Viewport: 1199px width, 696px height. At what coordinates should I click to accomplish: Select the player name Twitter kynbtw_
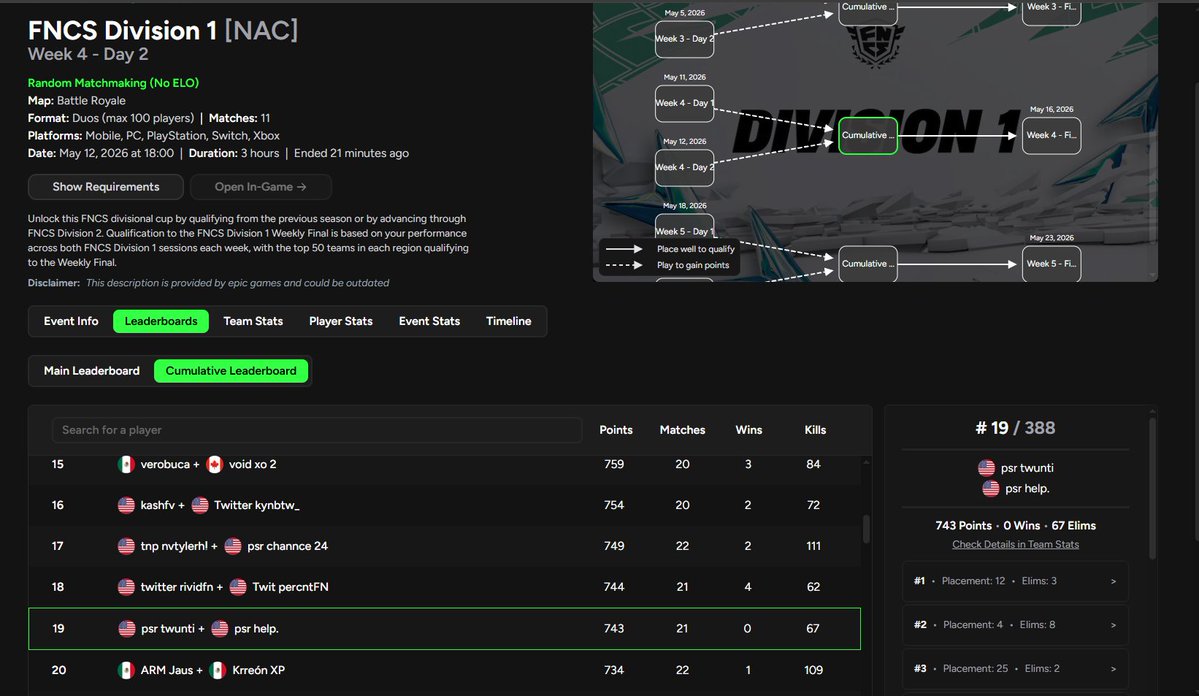256,505
